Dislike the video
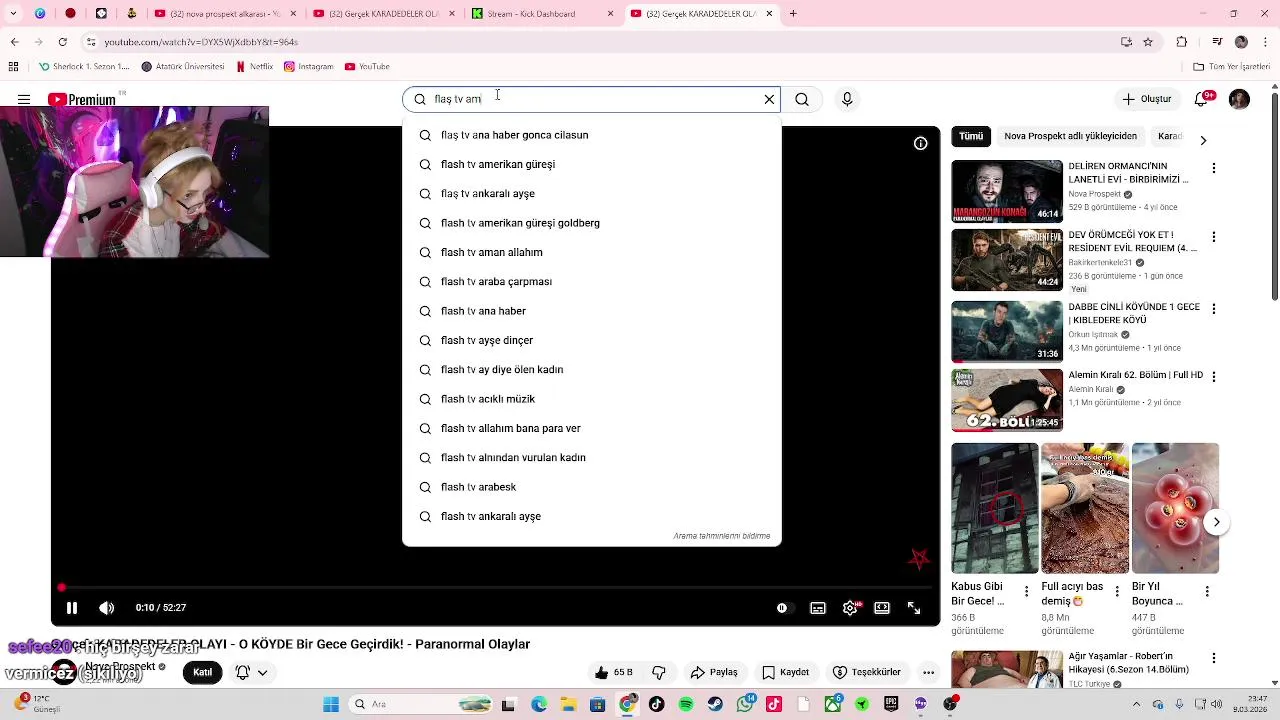The image size is (1280, 720). pyautogui.click(x=659, y=672)
